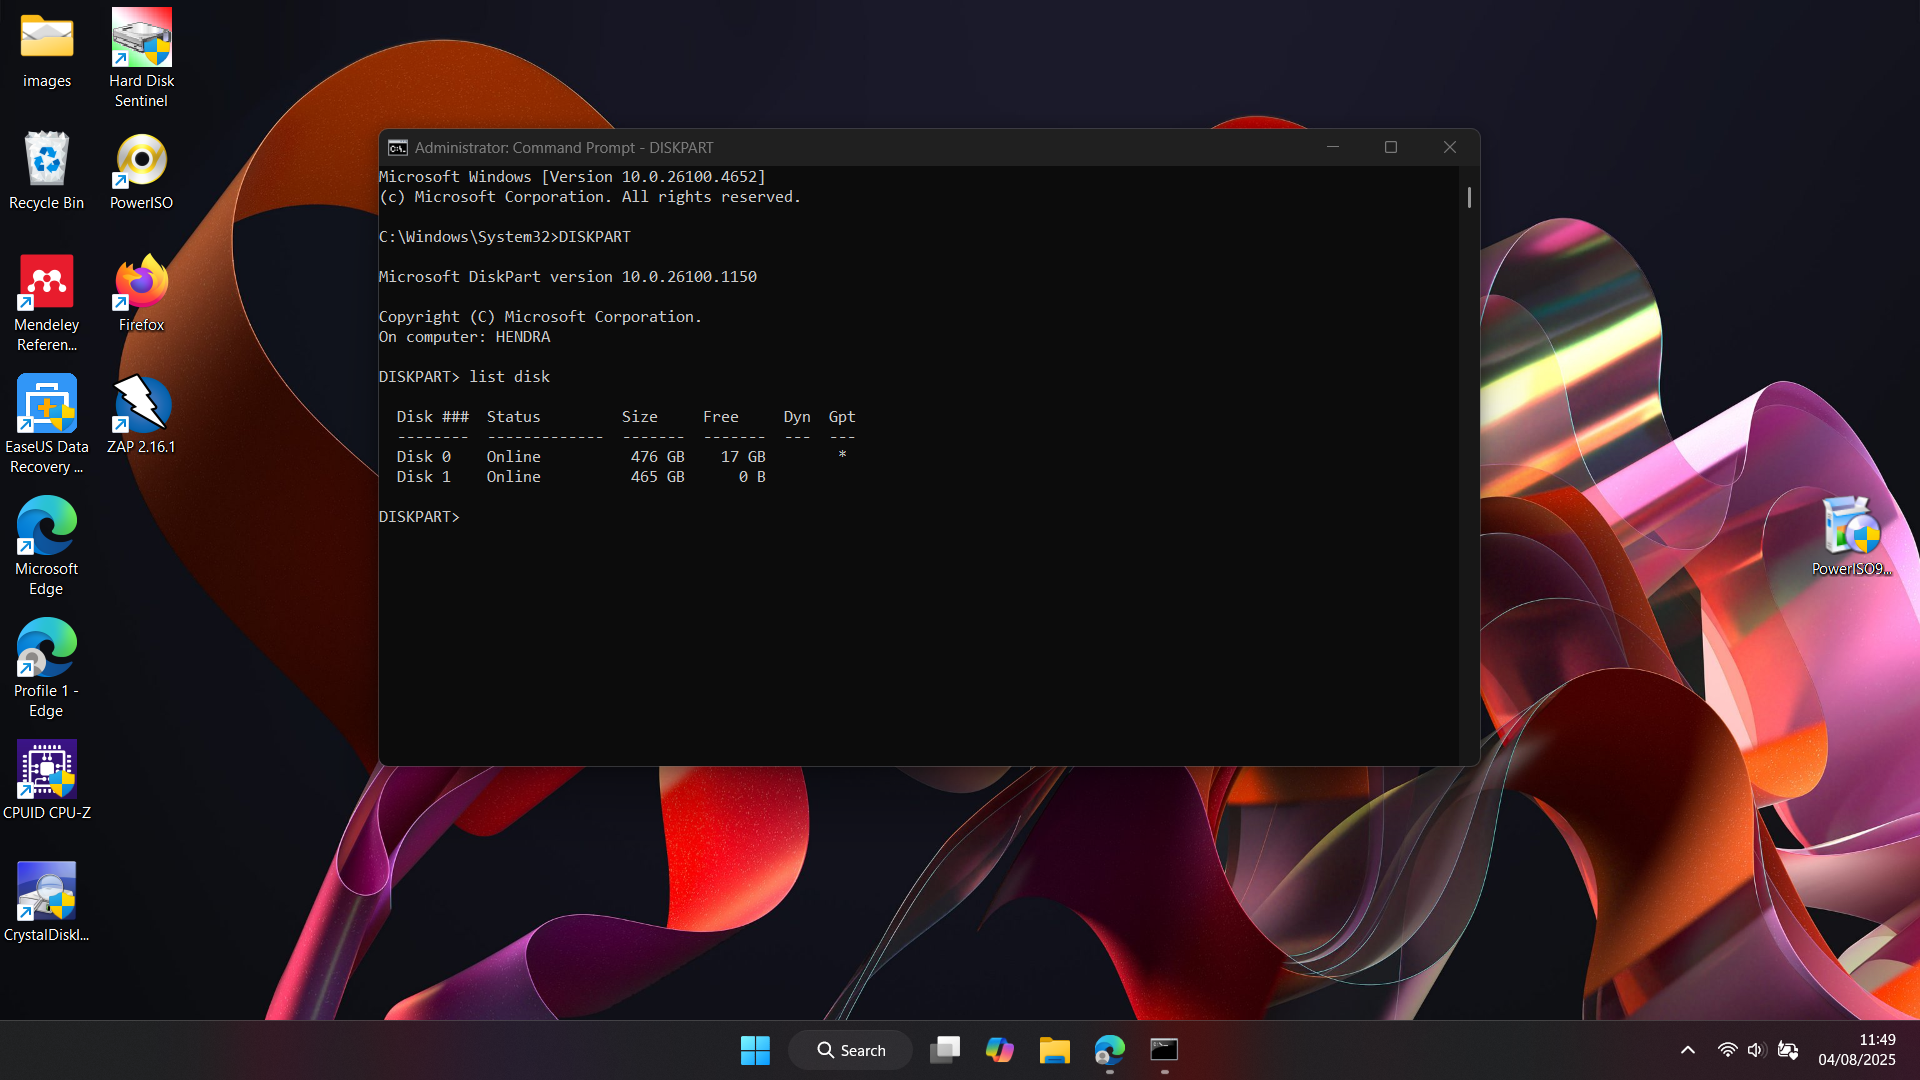
Task: Select the Firefox desktop shortcut
Action: pos(141,284)
